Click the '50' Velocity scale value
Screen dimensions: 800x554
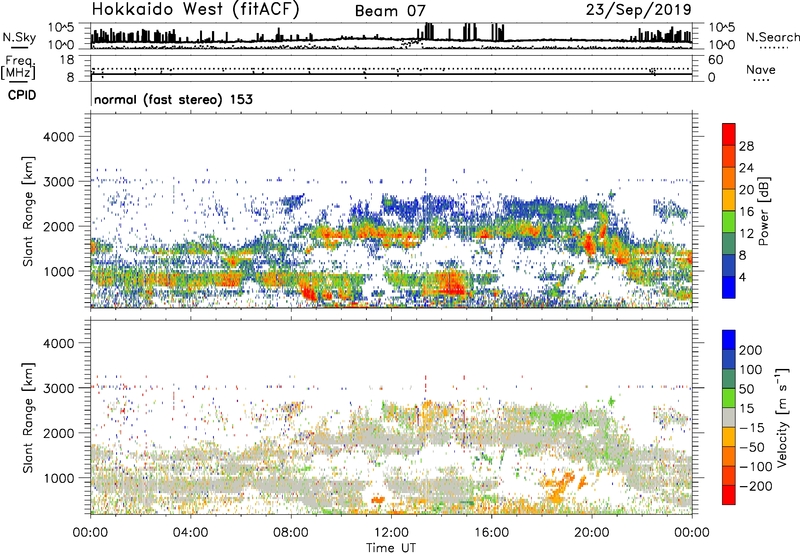(x=746, y=389)
